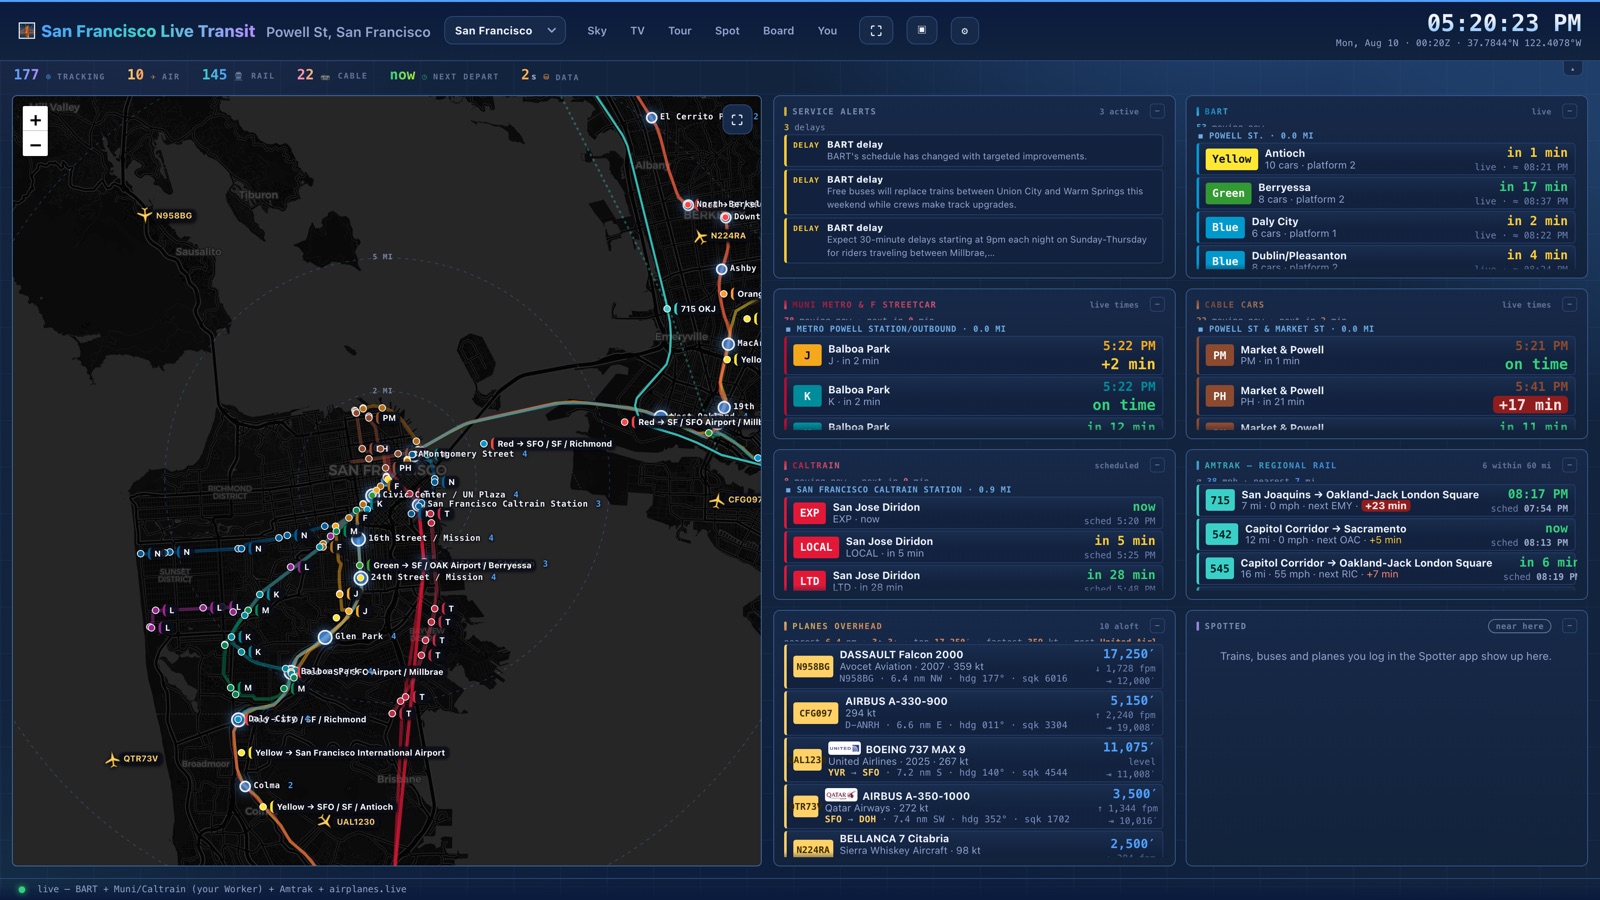Click the 145 rail counter
Screen dimensions: 1600x900
click(238, 75)
